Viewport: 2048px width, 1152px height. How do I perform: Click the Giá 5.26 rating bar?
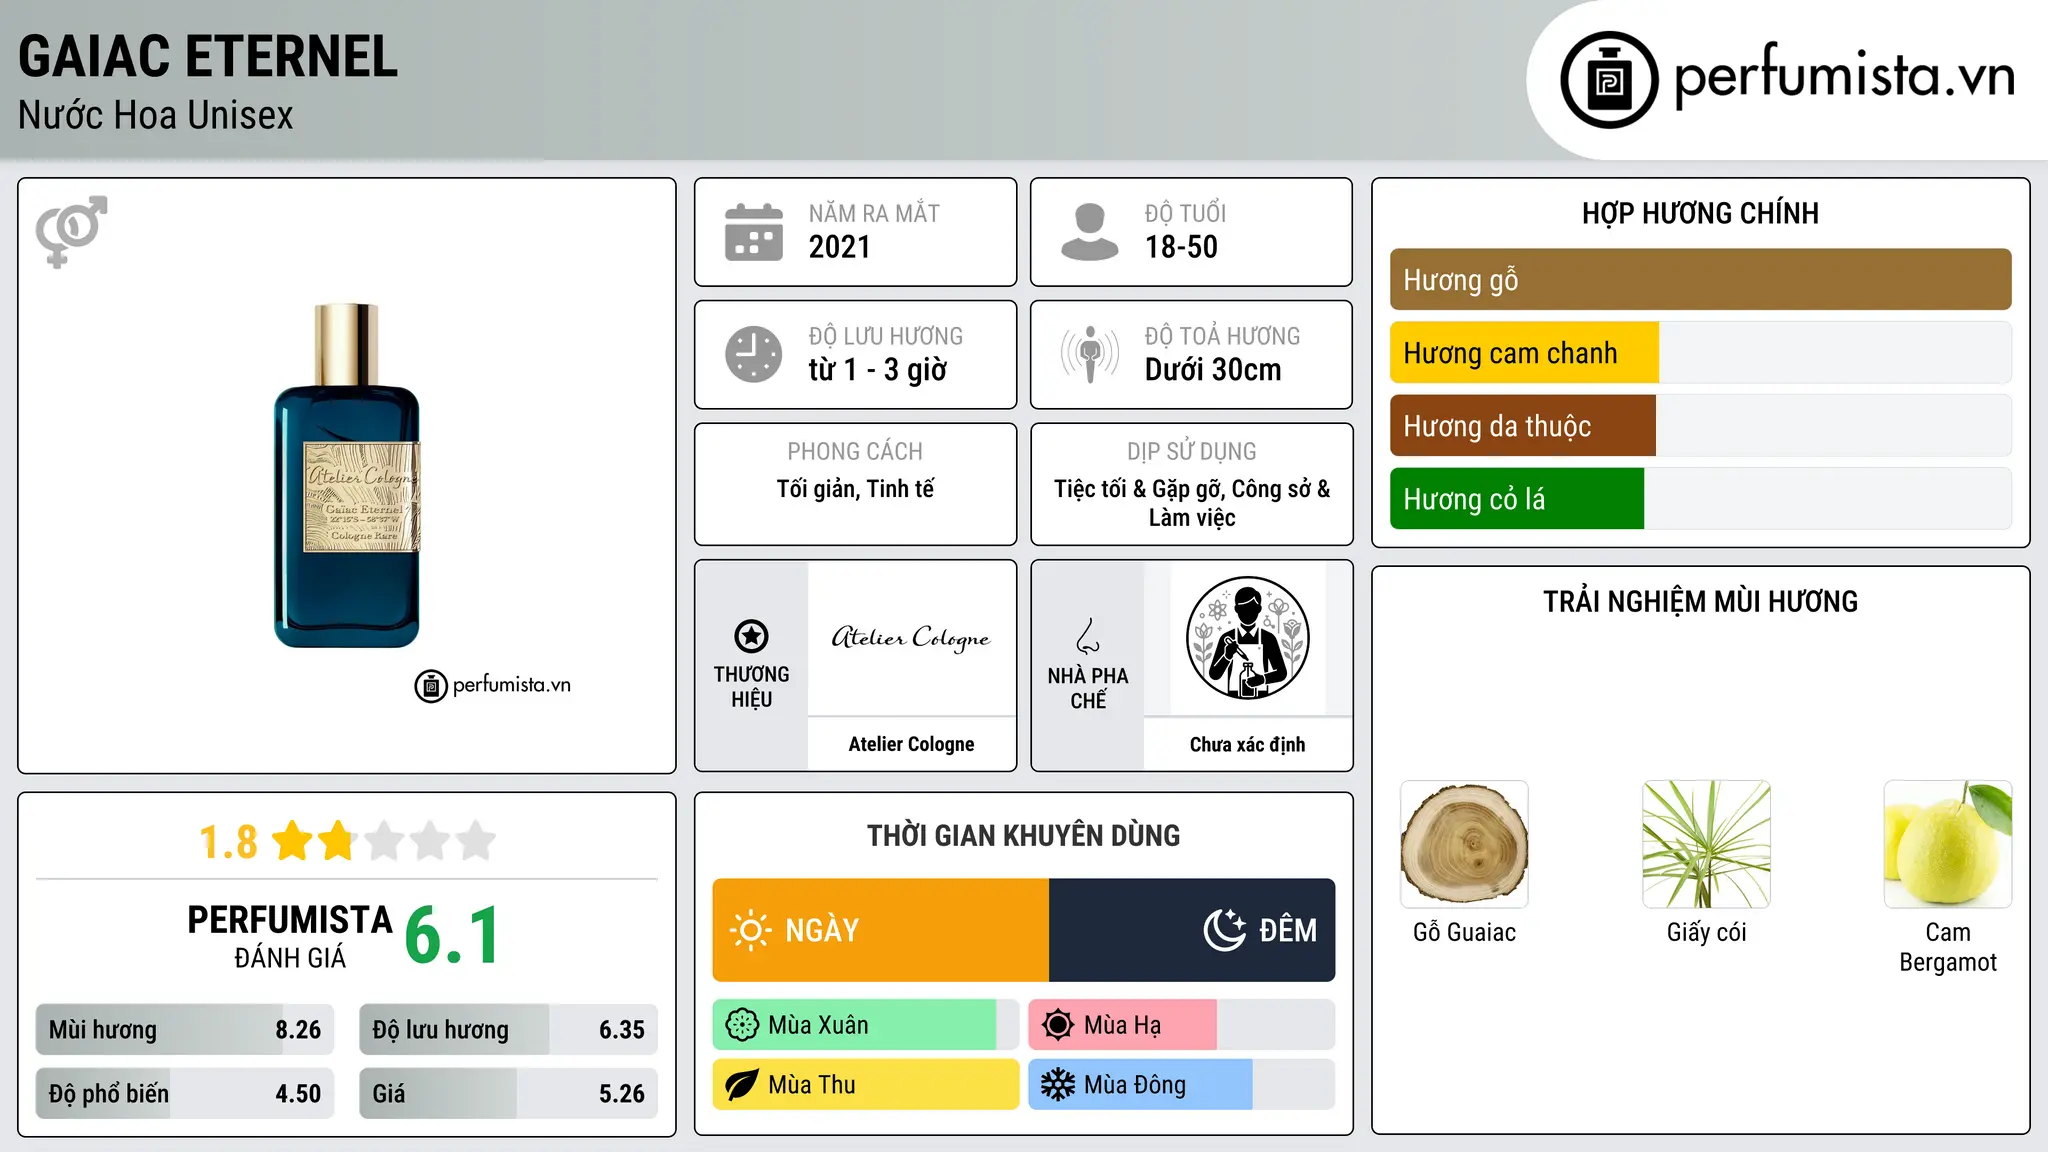(508, 1094)
